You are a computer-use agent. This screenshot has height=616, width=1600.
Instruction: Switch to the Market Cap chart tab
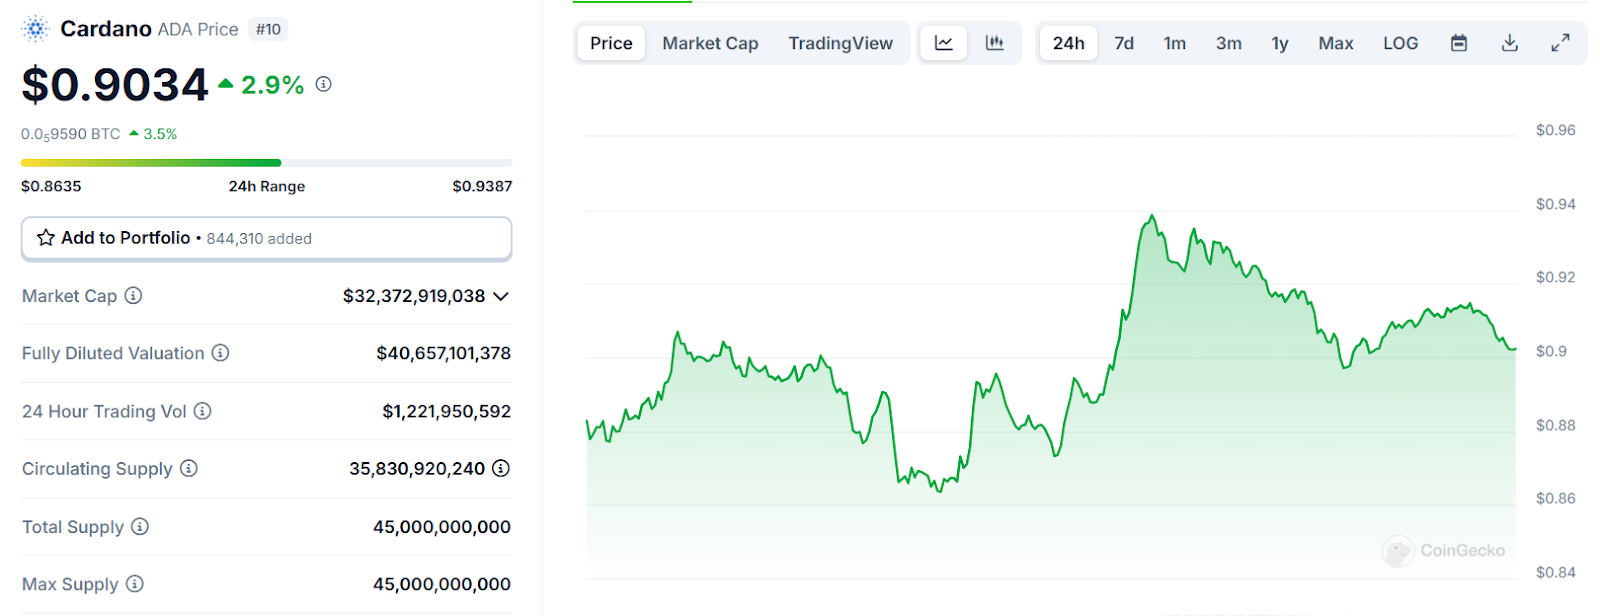[x=710, y=43]
